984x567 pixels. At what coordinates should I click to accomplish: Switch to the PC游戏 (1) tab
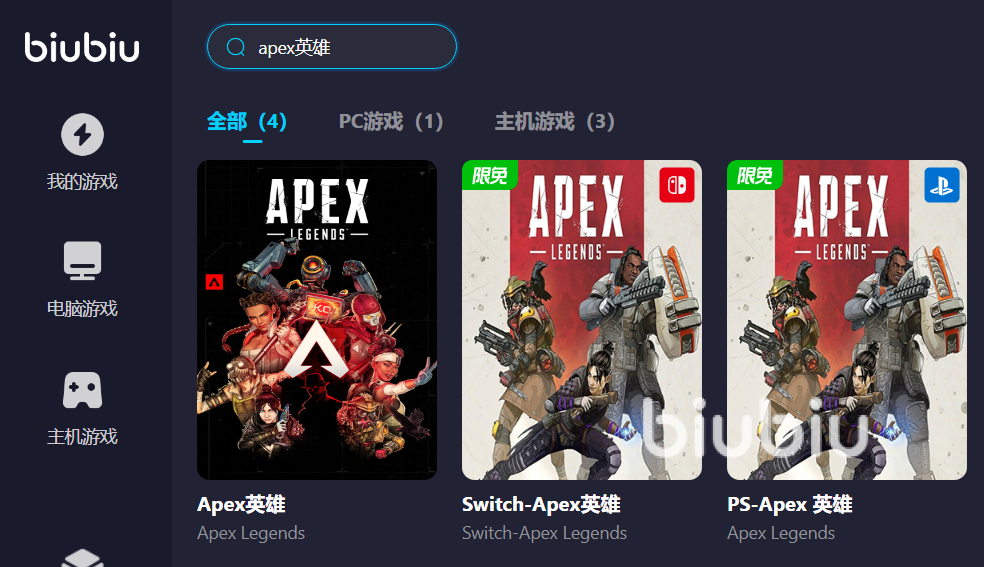click(x=391, y=121)
